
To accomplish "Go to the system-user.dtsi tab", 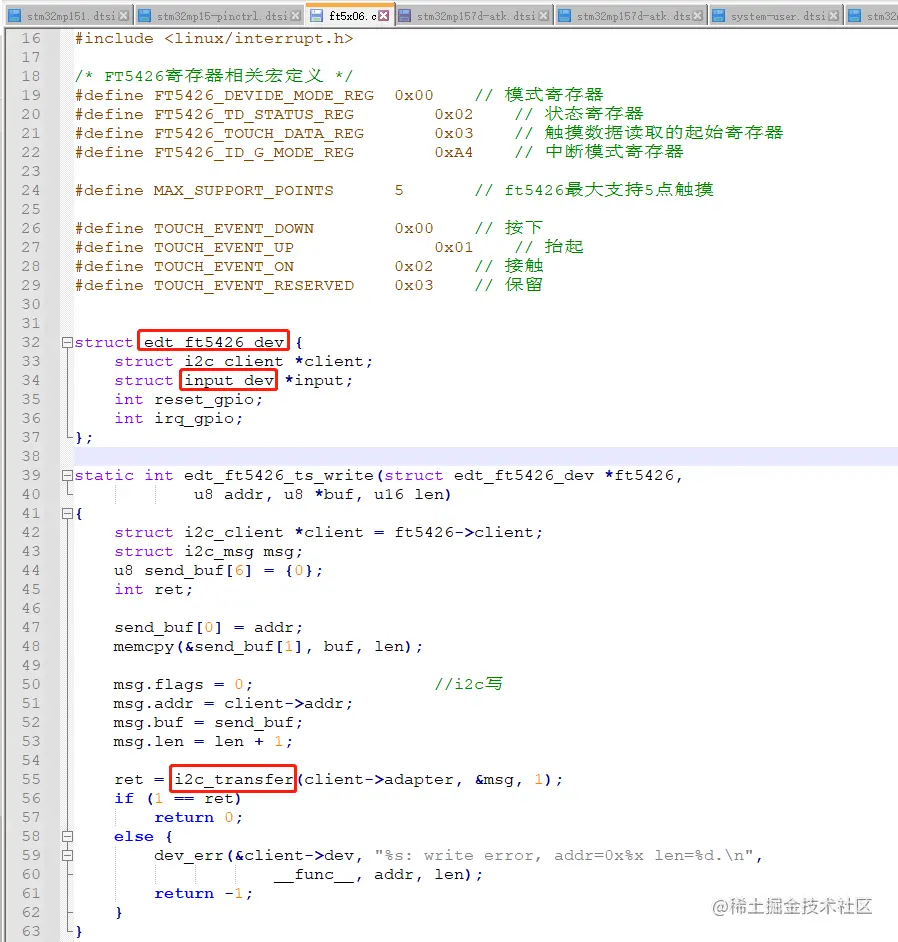I will (778, 16).
